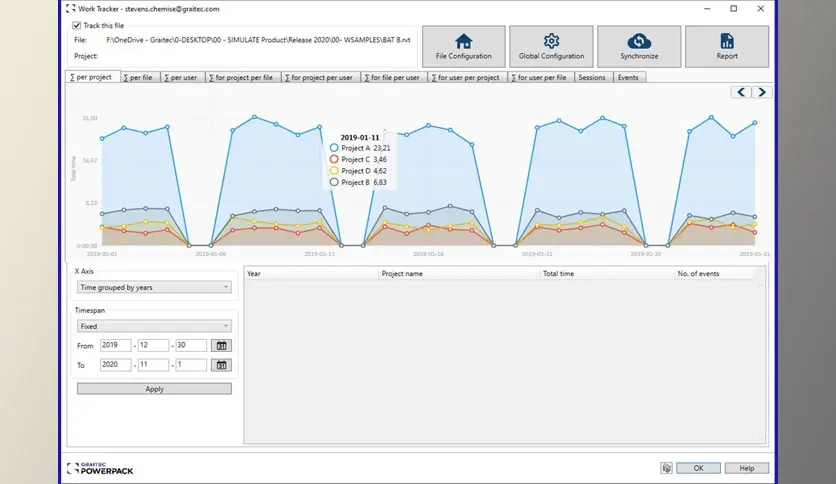Expand the X Axis grouping dropdown

pos(154,287)
